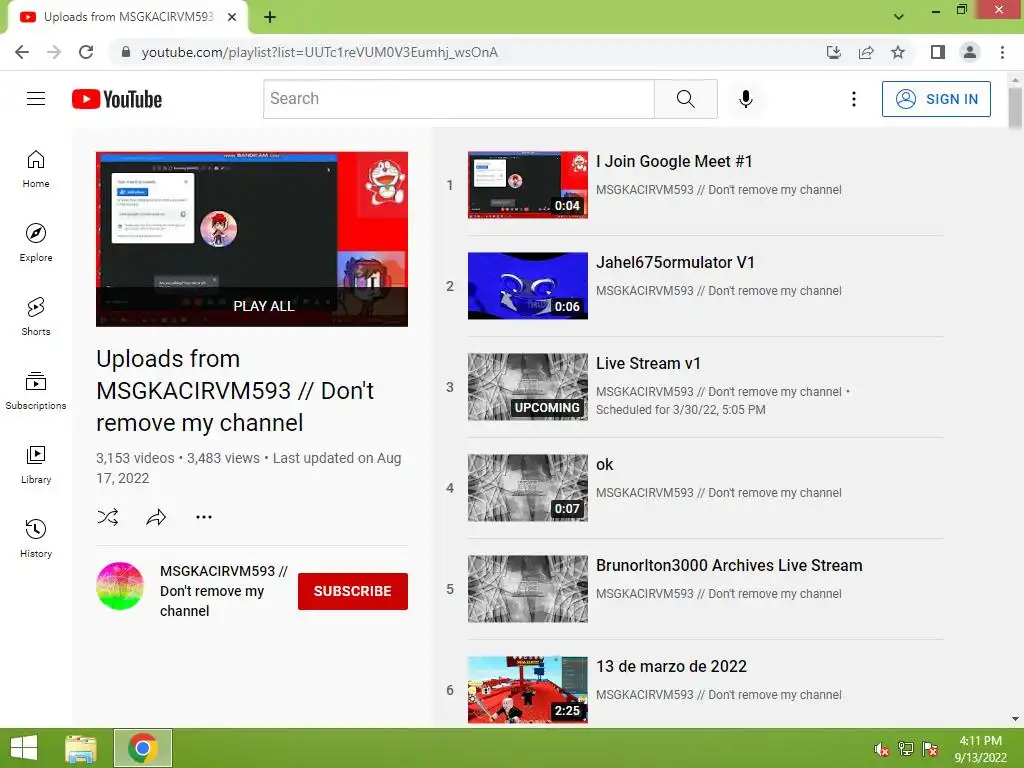Image resolution: width=1024 pixels, height=768 pixels.
Task: Open the video titled 'ok'
Action: tap(605, 464)
